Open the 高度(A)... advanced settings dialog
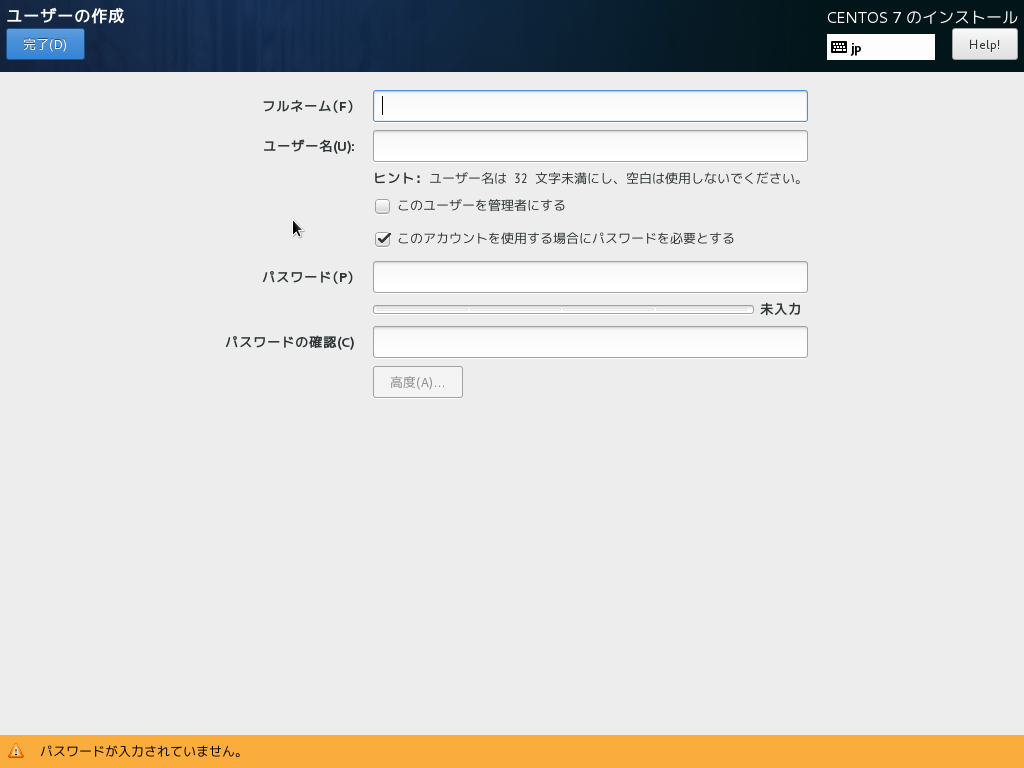Image resolution: width=1024 pixels, height=768 pixels. click(417, 381)
